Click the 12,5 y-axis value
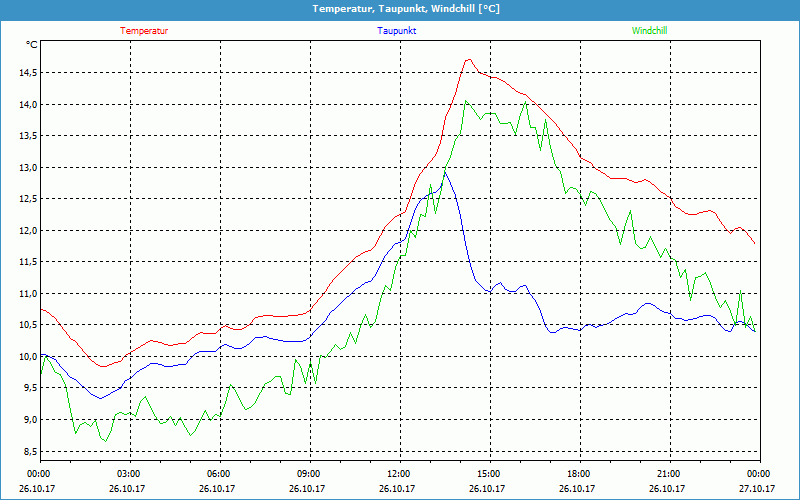800x500 pixels. pos(28,199)
